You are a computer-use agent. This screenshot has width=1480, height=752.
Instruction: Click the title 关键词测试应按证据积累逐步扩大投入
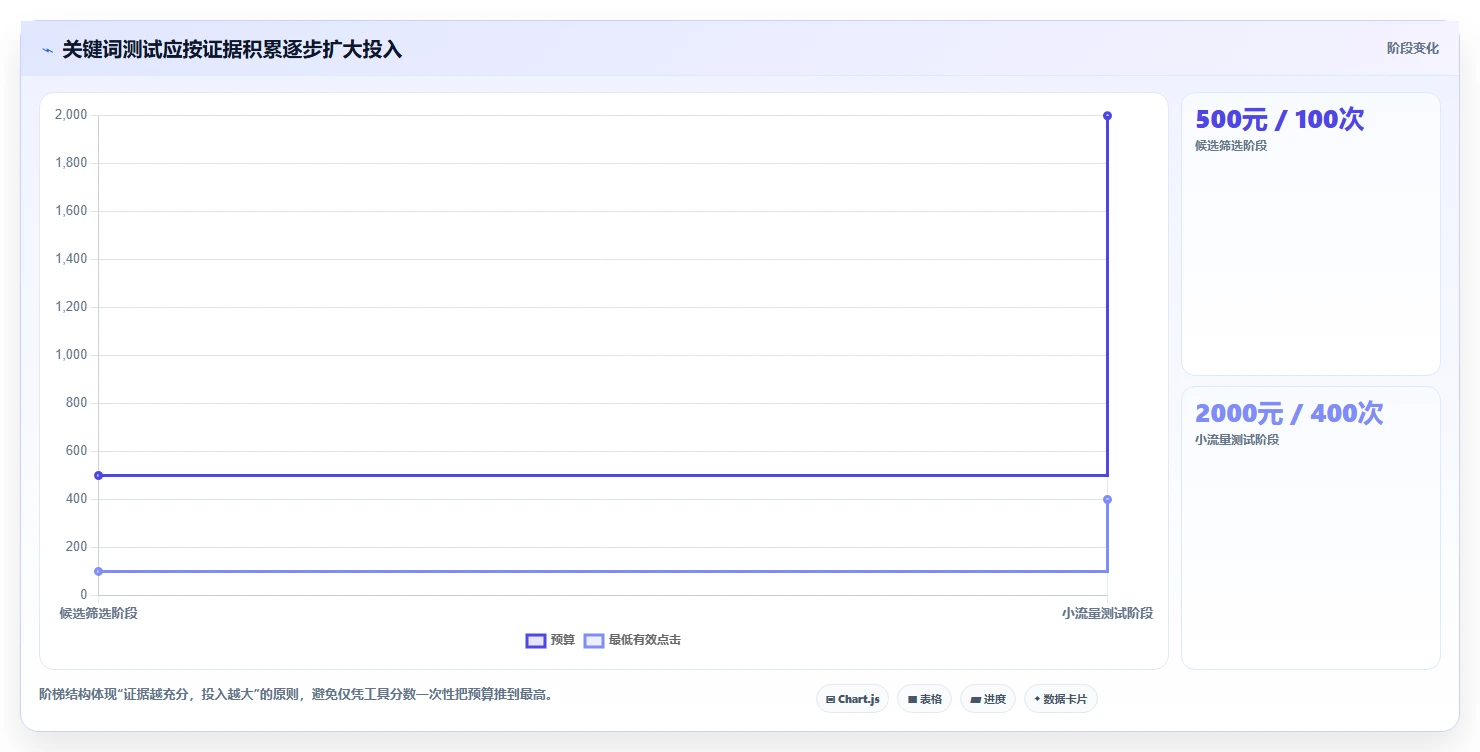click(x=232, y=49)
